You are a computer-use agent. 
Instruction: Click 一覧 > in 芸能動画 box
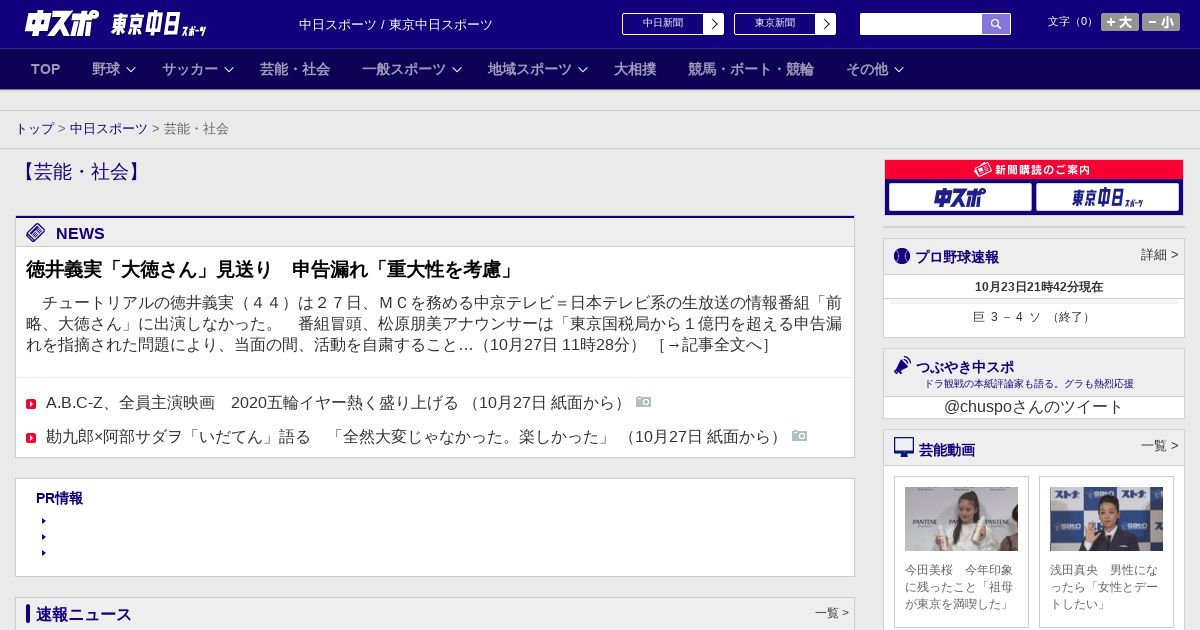(1159, 446)
